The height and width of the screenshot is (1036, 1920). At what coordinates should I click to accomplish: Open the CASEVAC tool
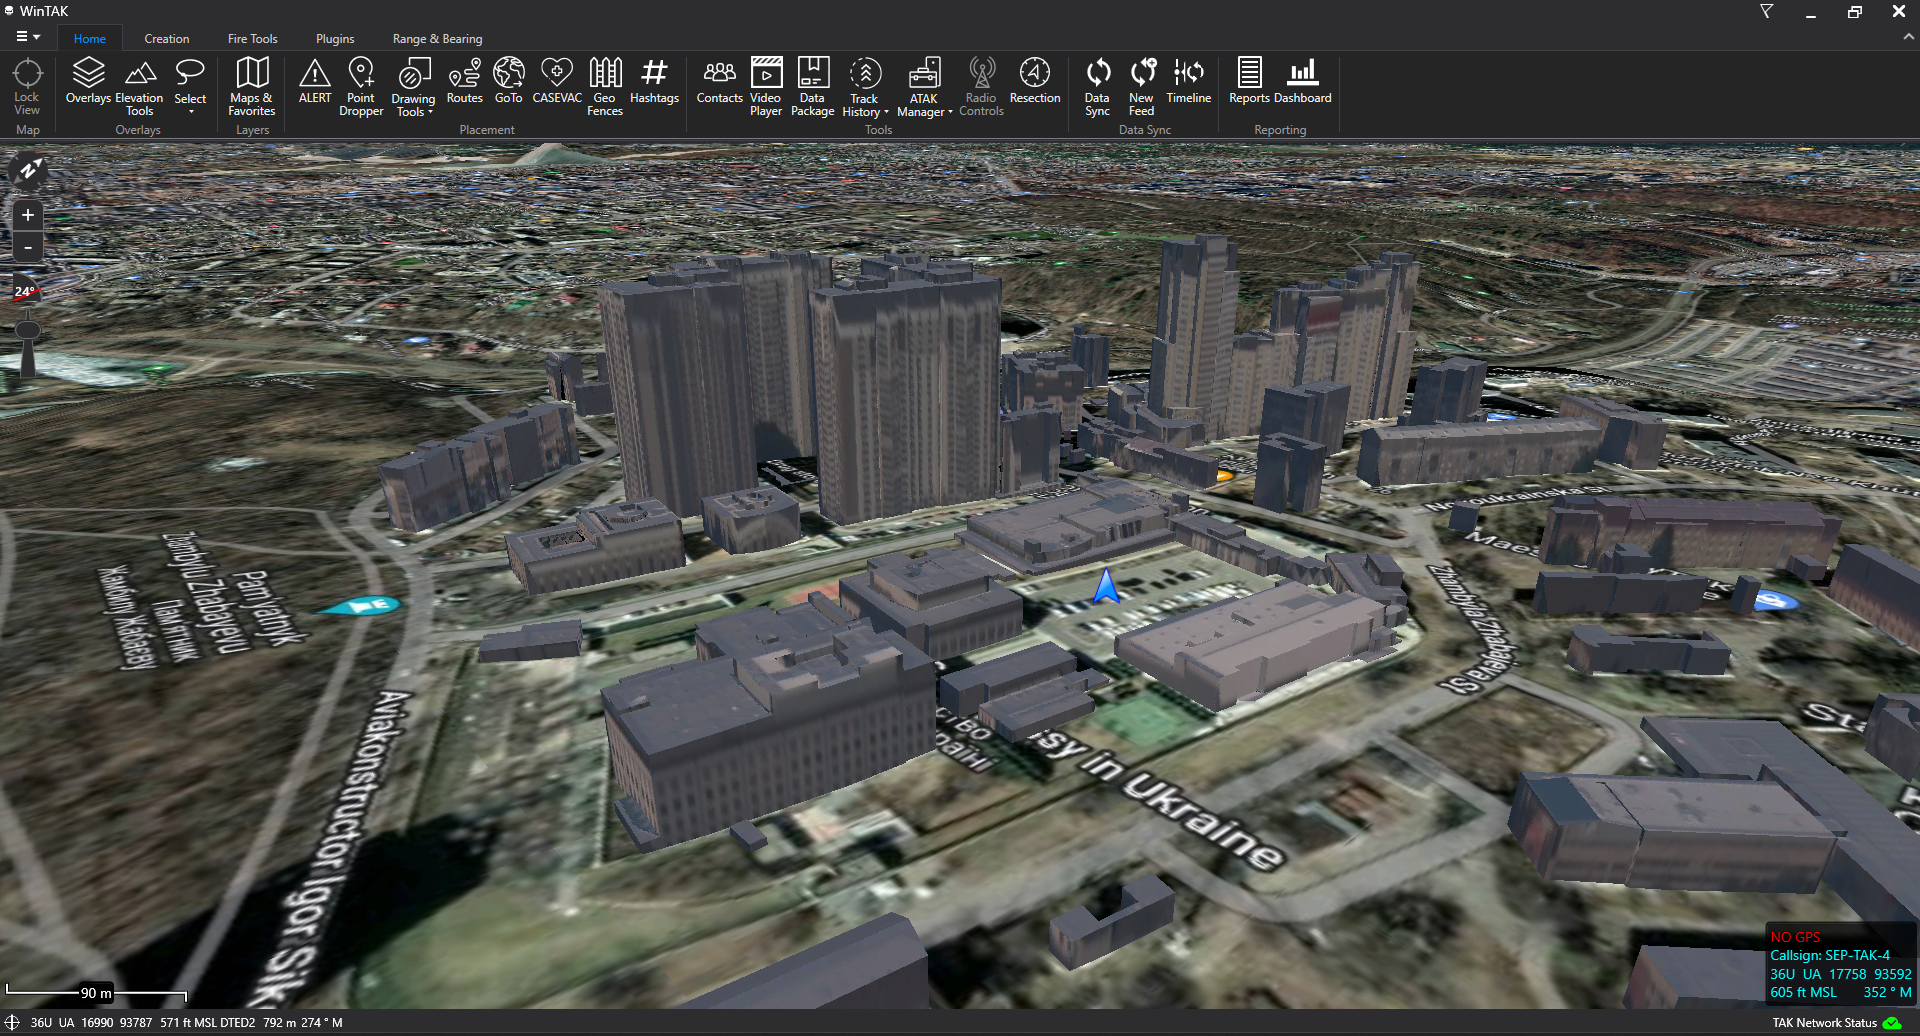tap(556, 81)
